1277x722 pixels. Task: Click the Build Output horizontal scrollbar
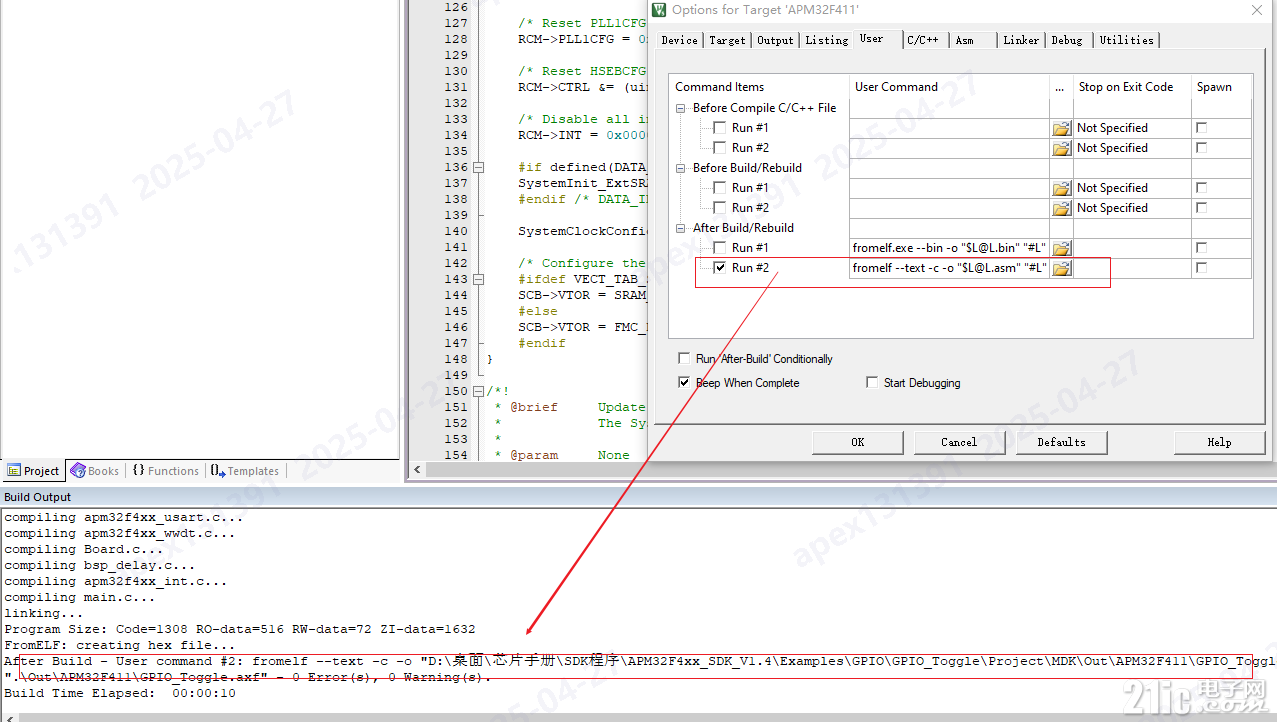640,717
